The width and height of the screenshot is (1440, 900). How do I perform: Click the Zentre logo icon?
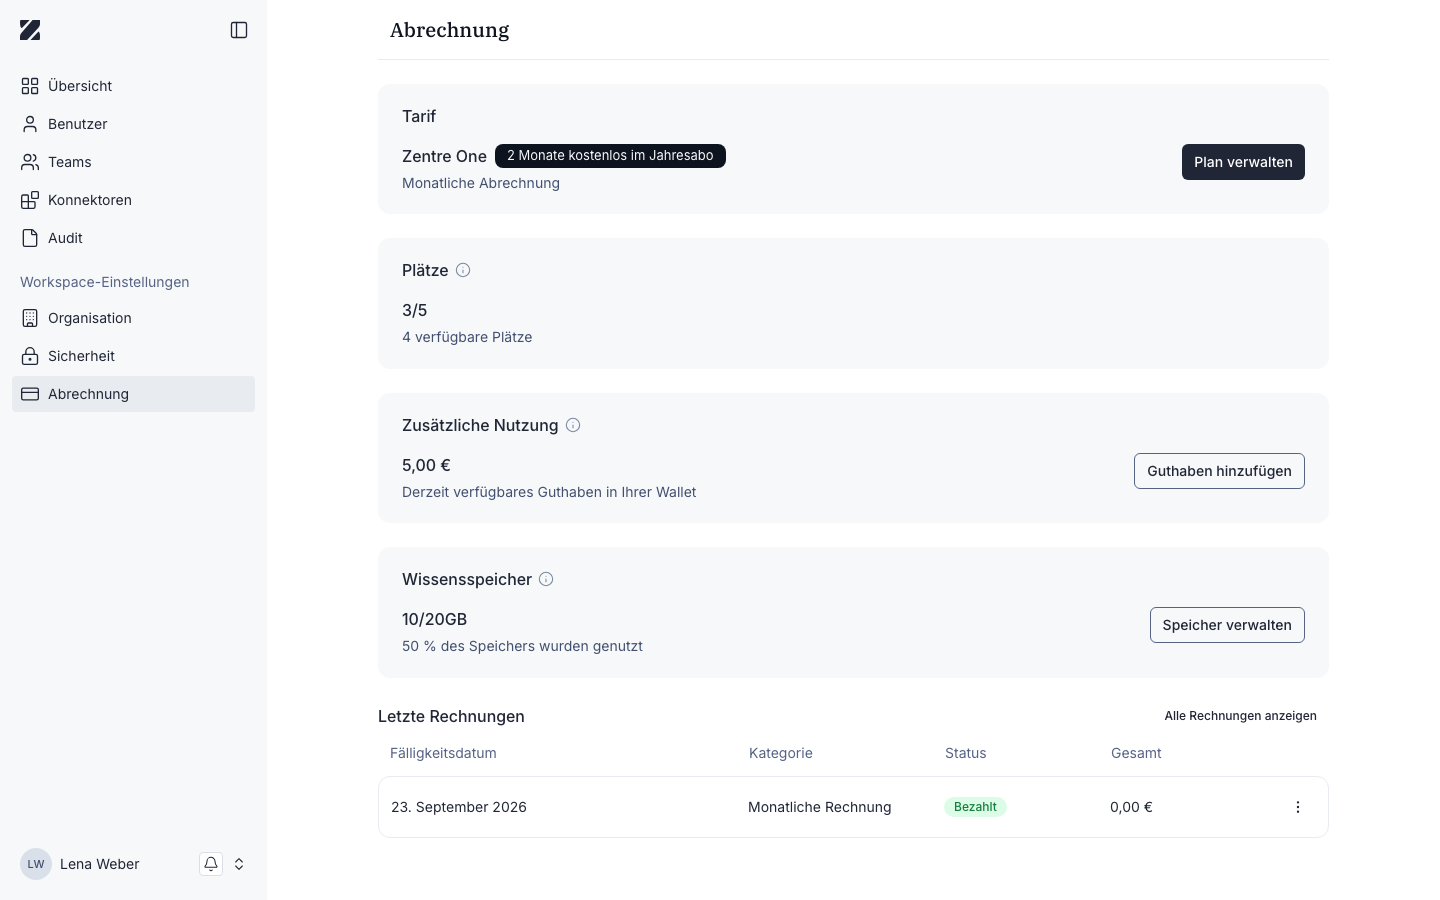tap(30, 30)
